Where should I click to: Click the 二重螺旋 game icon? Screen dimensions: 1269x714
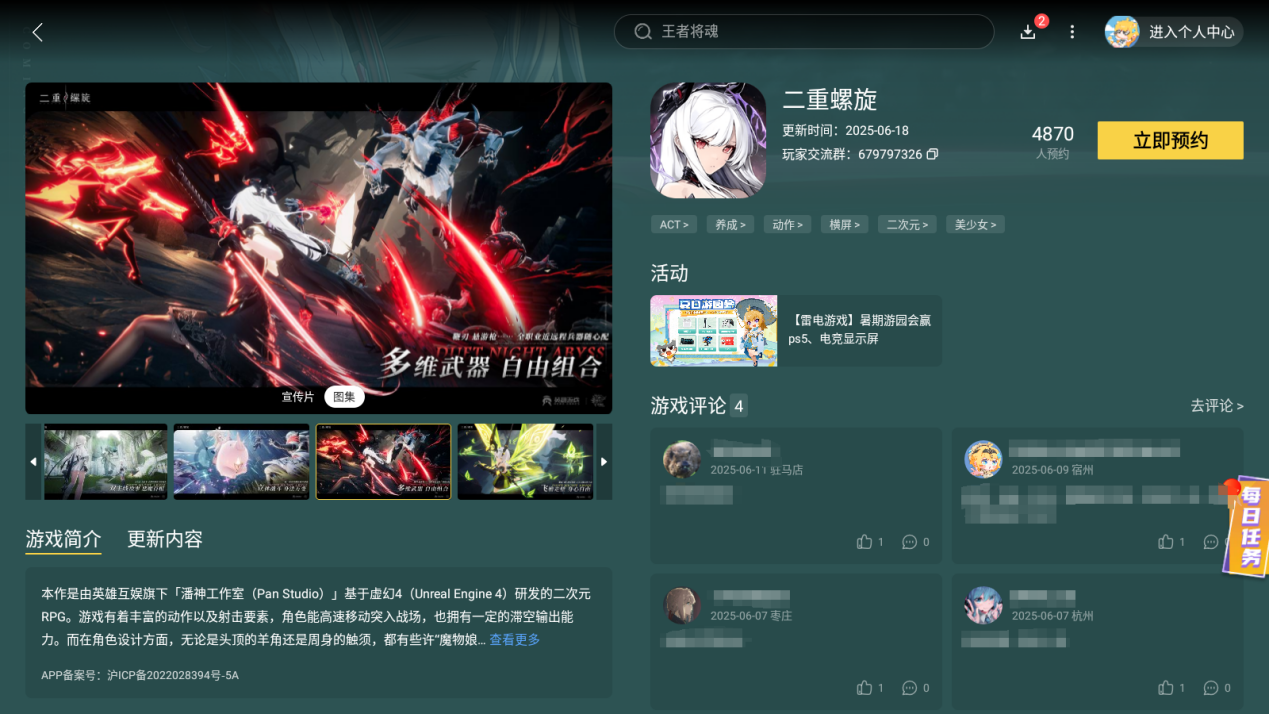click(708, 140)
